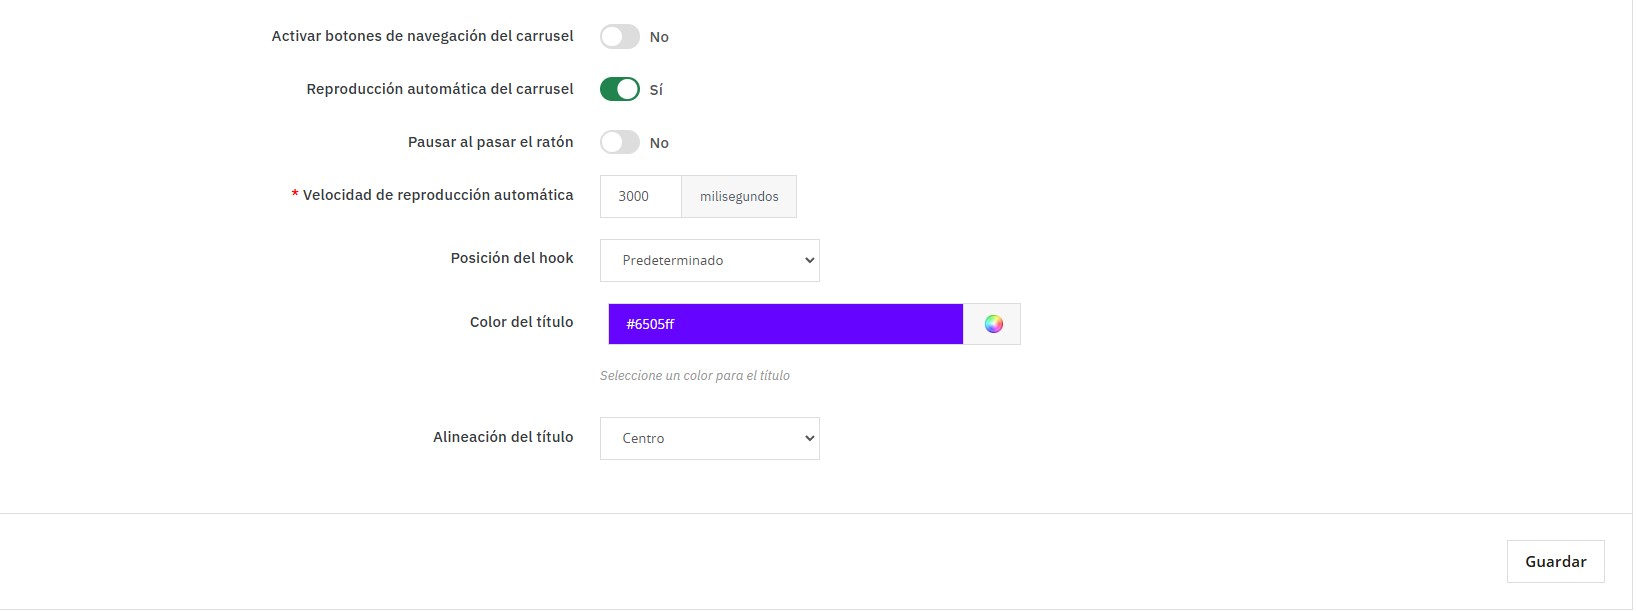The height and width of the screenshot is (611, 1636).
Task: Click the Reproducción automática del carrusel label
Action: (440, 89)
